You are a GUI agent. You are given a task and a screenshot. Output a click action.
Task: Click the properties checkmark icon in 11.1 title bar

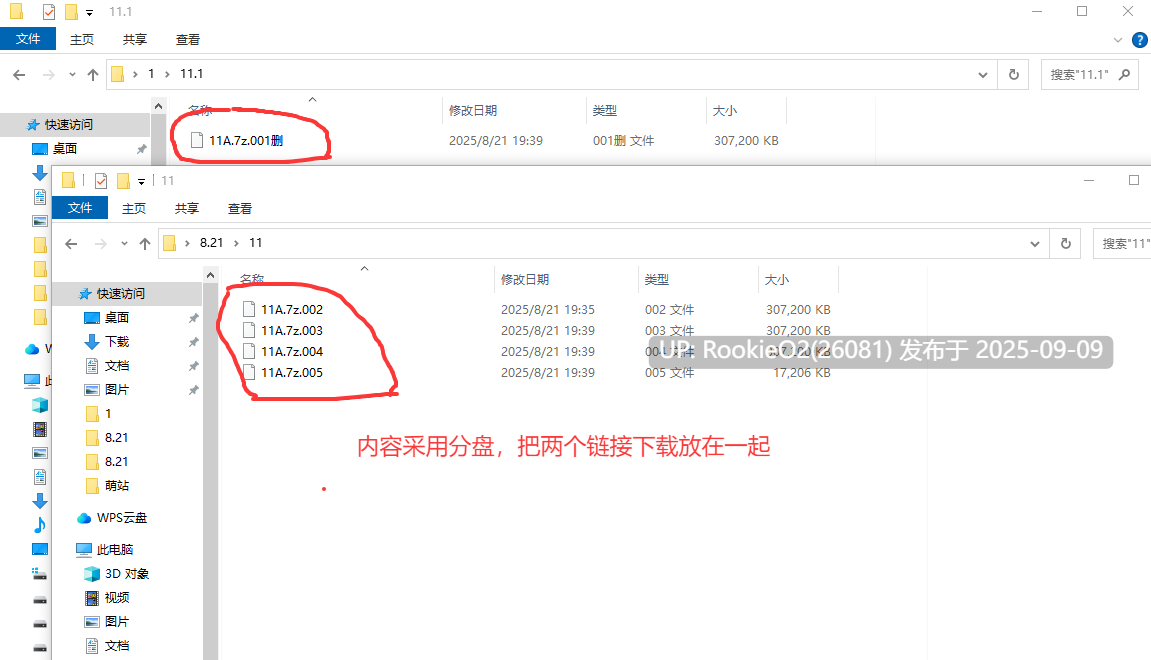pyautogui.click(x=48, y=12)
